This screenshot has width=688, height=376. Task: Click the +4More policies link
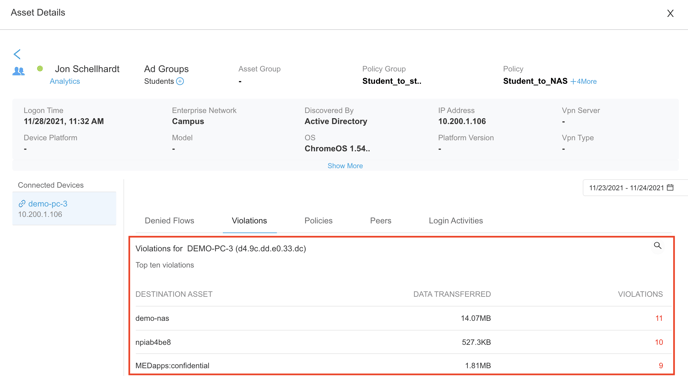pos(584,82)
